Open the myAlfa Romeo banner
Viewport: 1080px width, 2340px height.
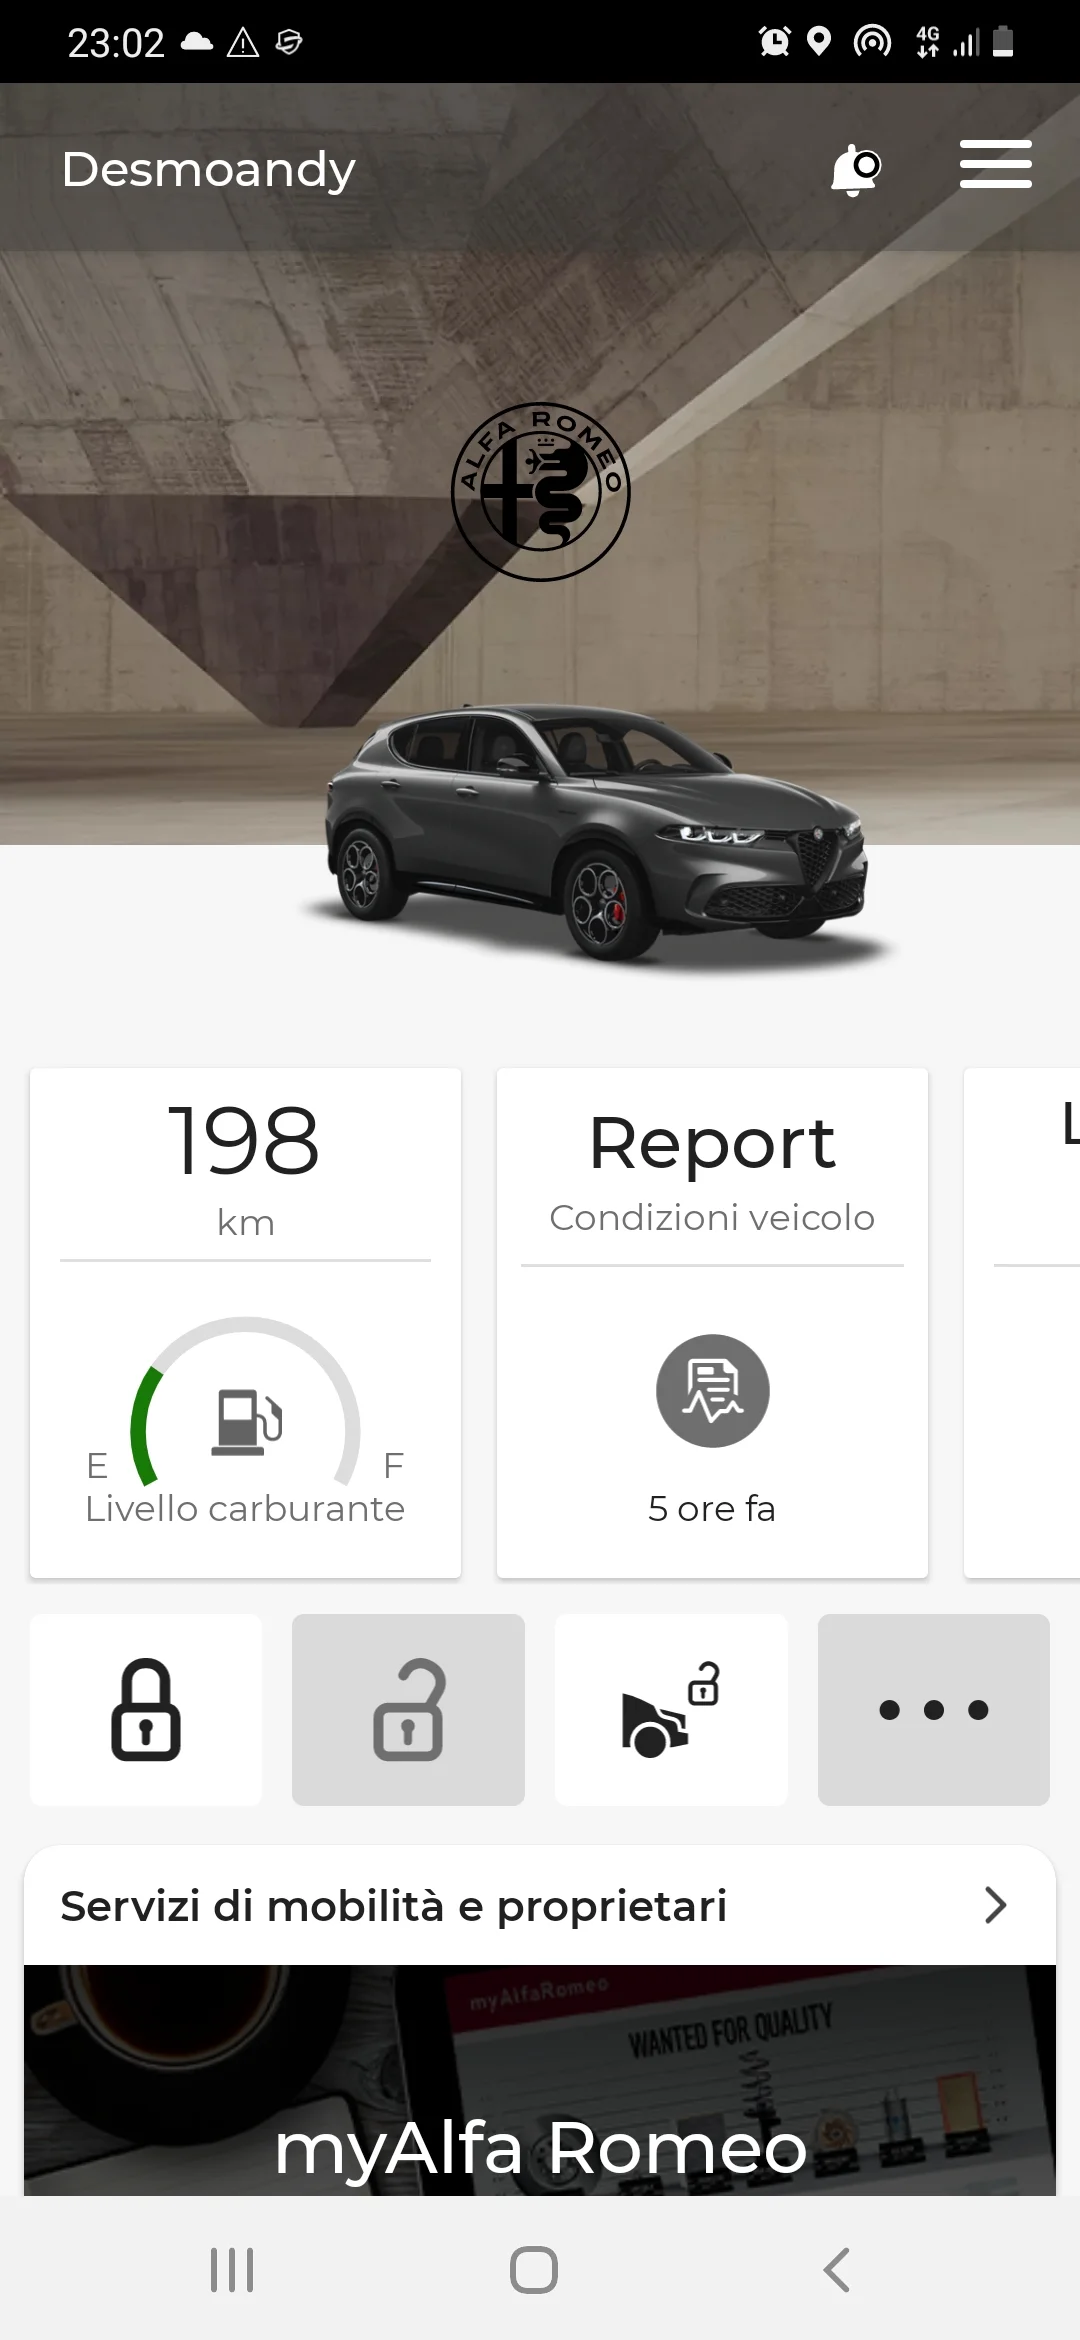click(x=540, y=2080)
